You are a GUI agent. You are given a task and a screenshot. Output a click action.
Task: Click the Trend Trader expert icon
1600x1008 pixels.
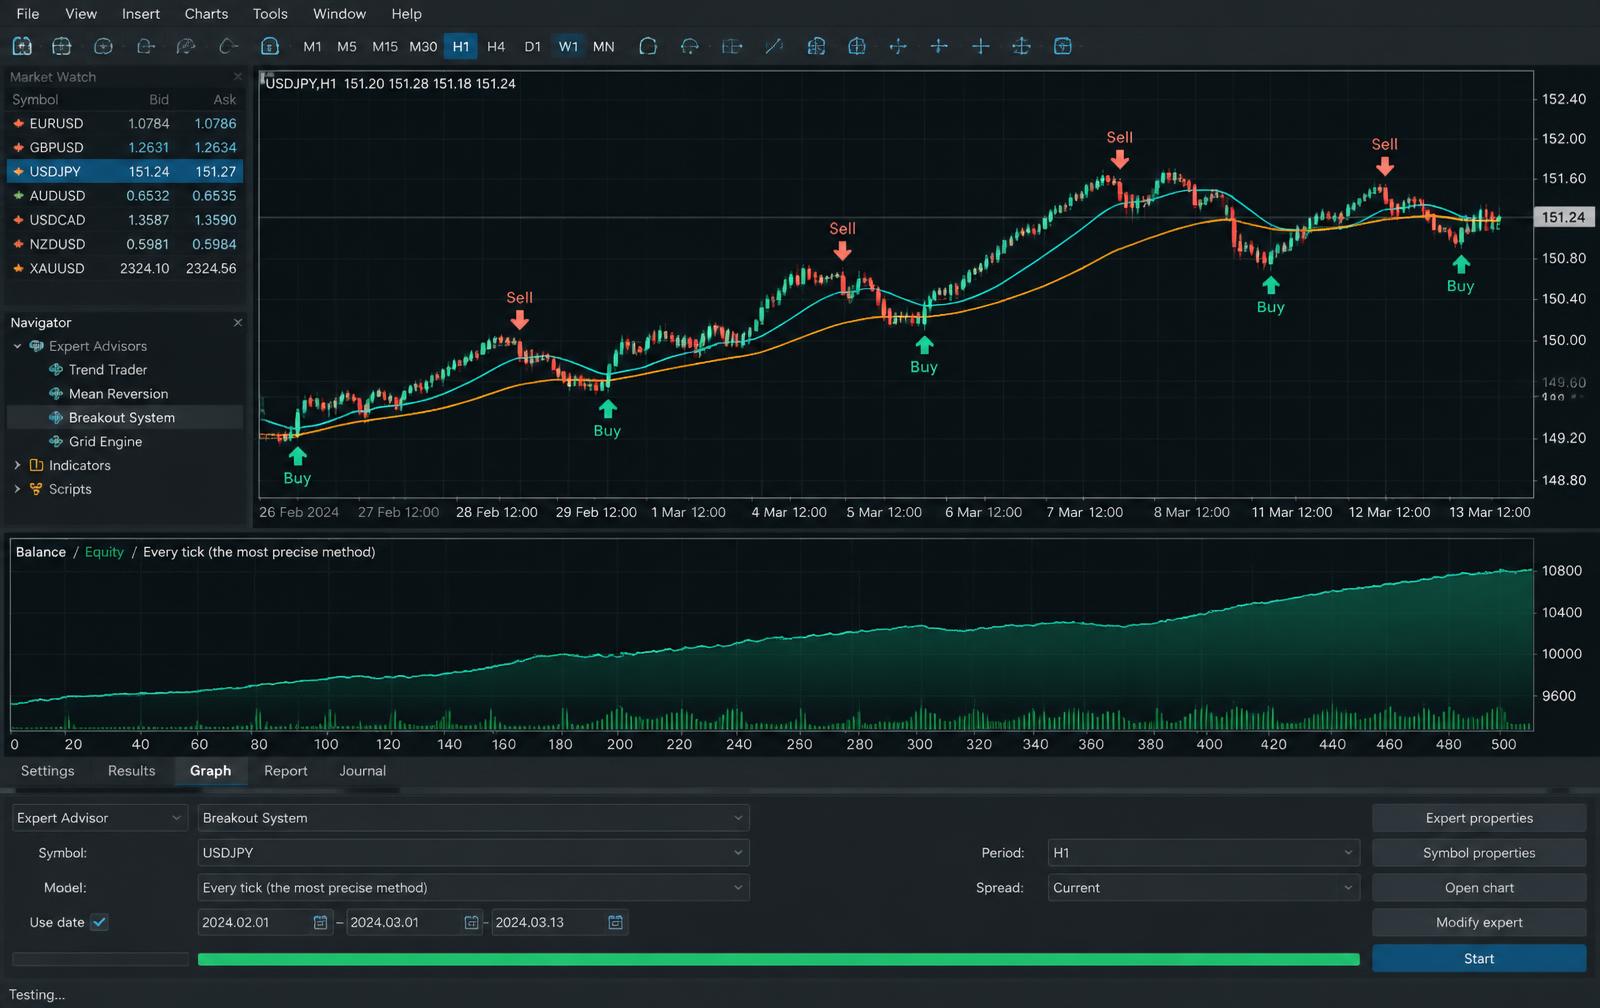(56, 369)
